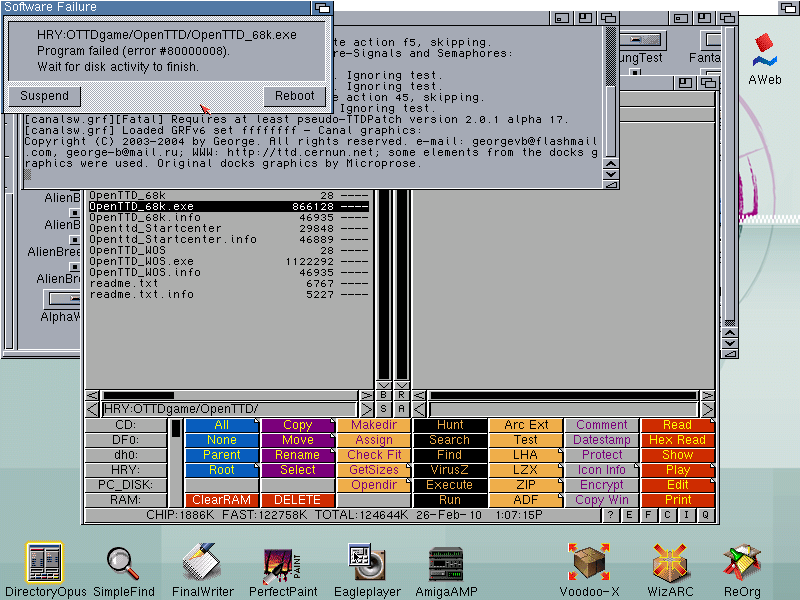Click the LHA archive button
The image size is (800, 600).
click(x=526, y=455)
